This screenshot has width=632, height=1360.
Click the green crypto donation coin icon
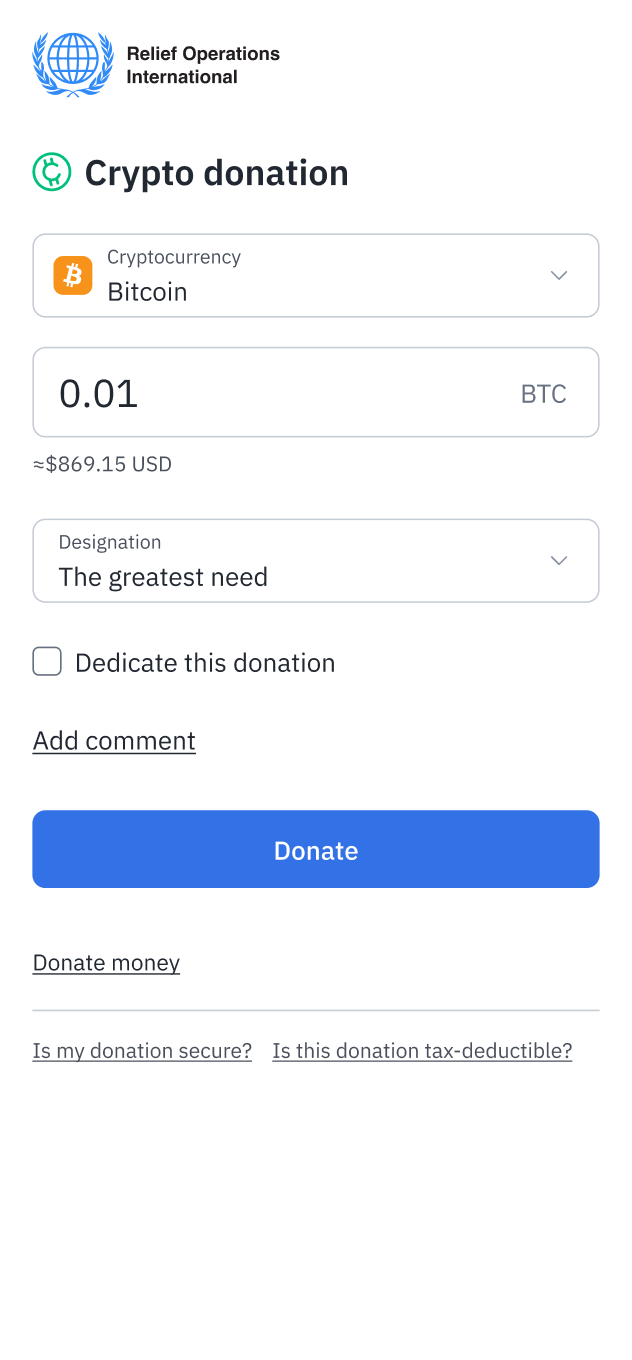[x=51, y=172]
